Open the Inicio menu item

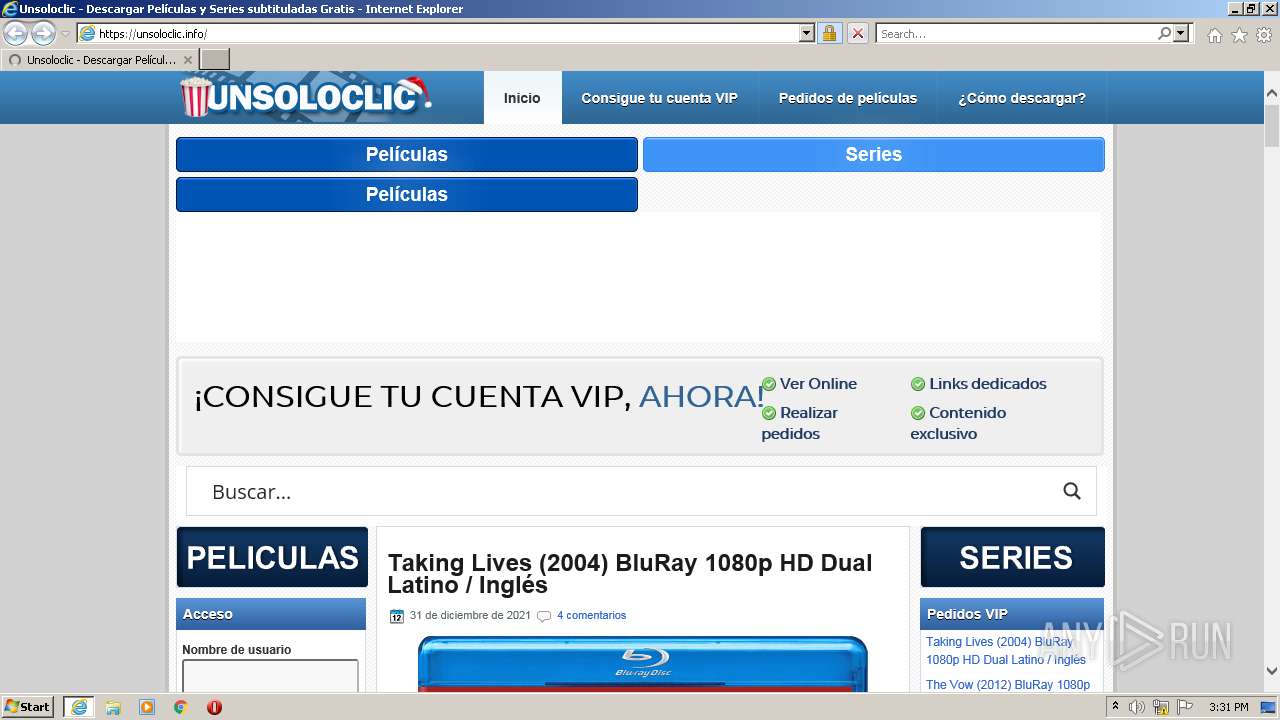pyautogui.click(x=522, y=98)
